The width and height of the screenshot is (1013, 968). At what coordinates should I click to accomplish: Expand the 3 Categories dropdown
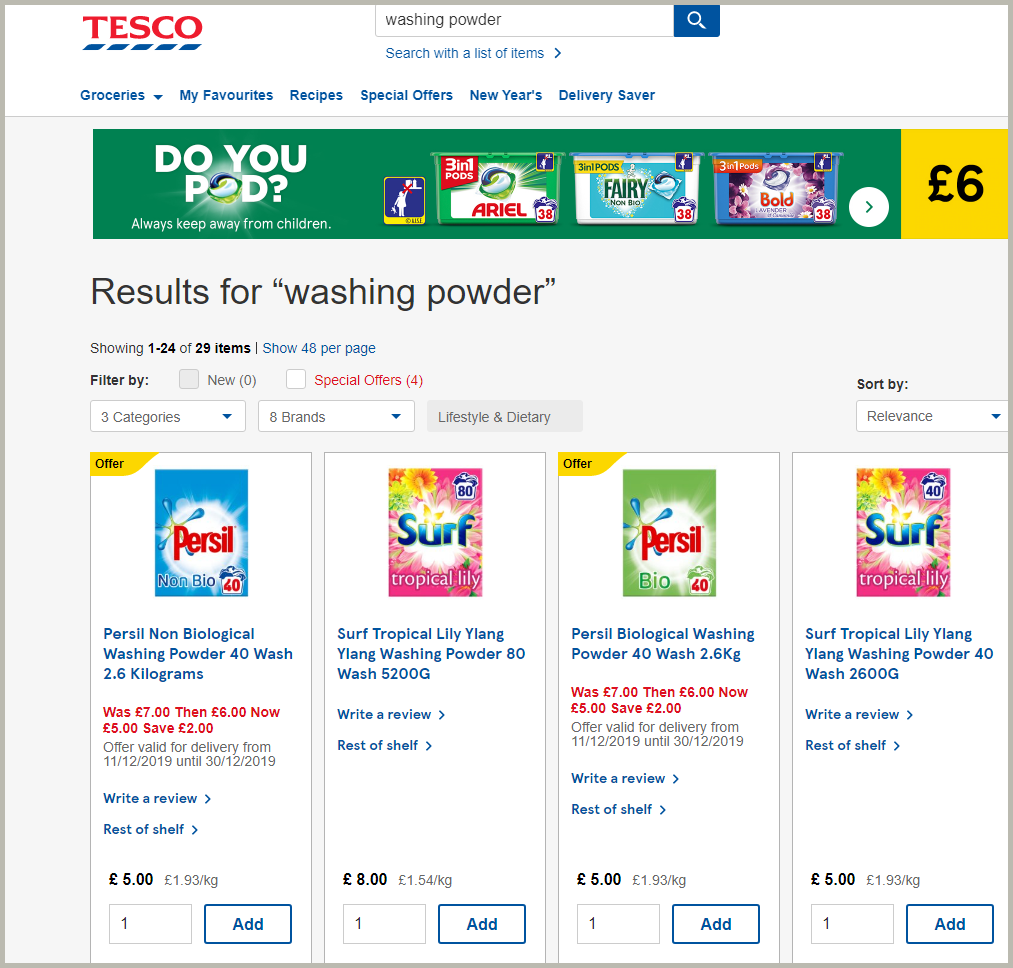tap(167, 417)
